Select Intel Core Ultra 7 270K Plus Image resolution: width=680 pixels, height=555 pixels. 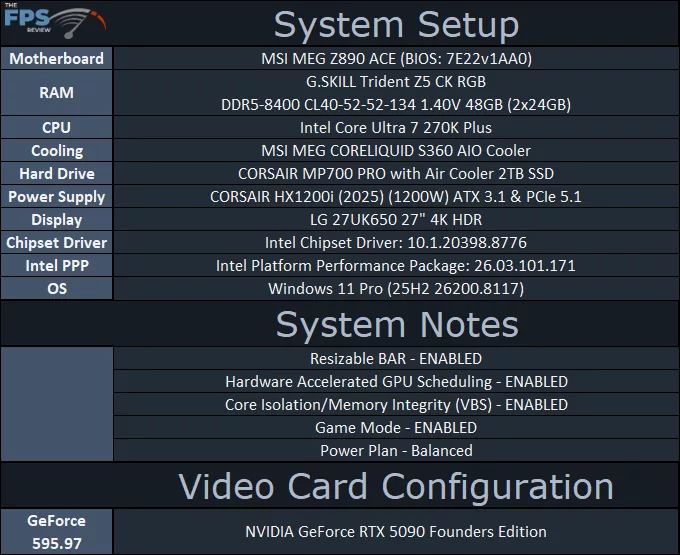(396, 127)
